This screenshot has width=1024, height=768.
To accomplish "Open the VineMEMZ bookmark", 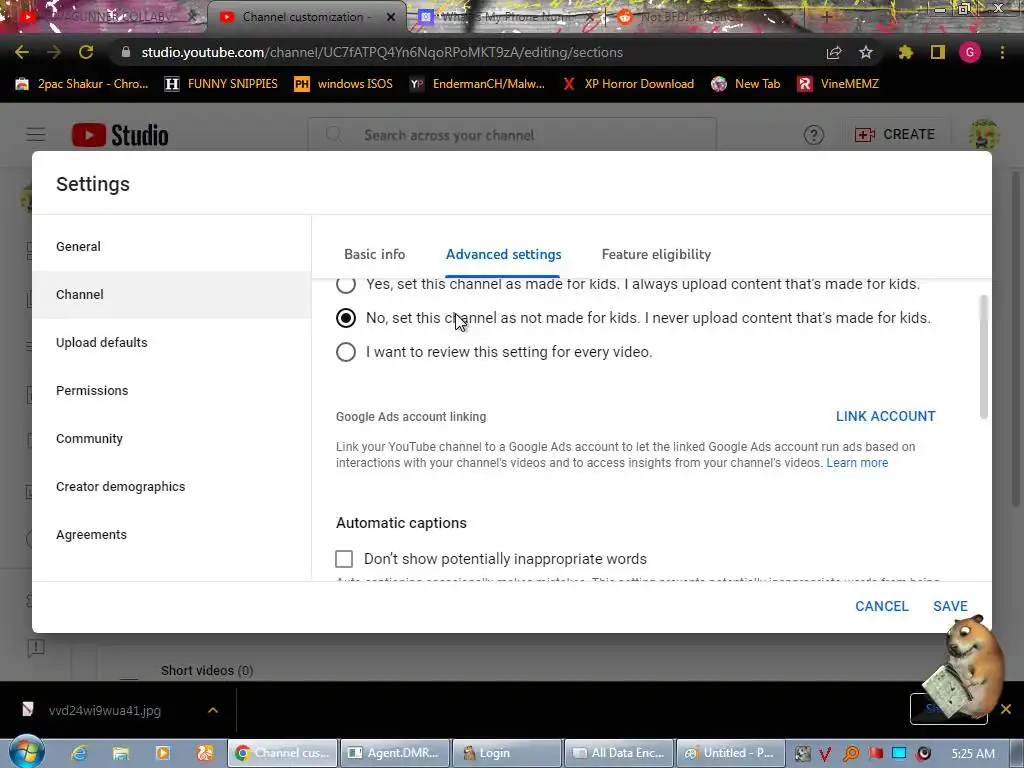I will [x=839, y=84].
